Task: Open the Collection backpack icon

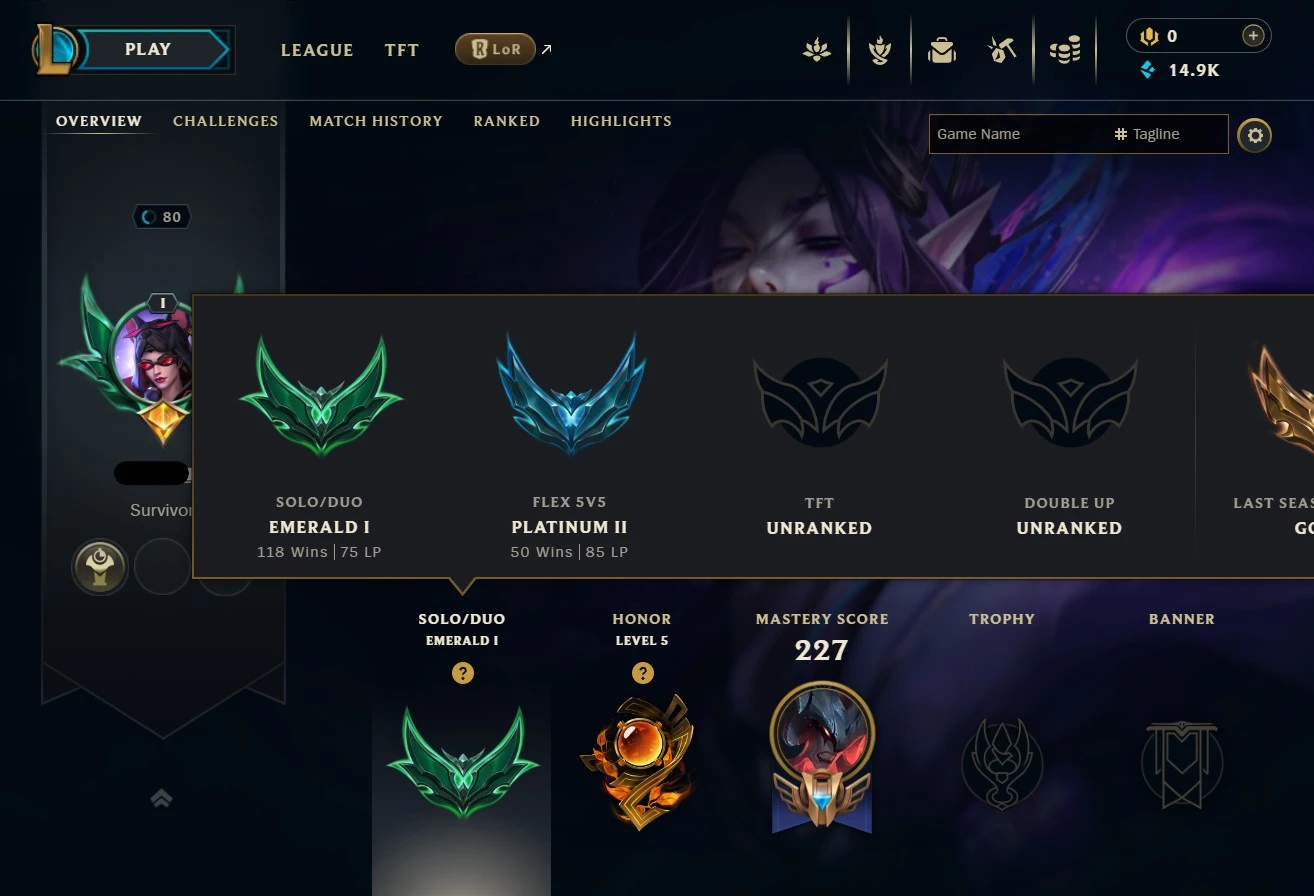Action: (942, 50)
